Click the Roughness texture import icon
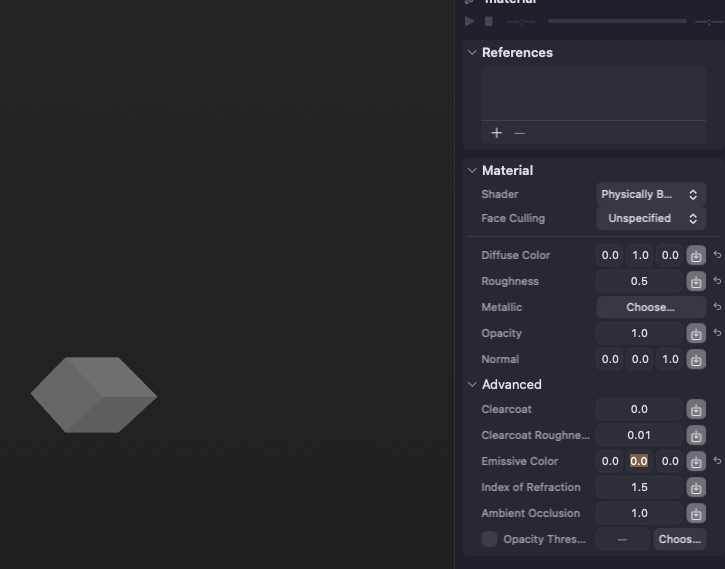725x569 pixels. [696, 281]
